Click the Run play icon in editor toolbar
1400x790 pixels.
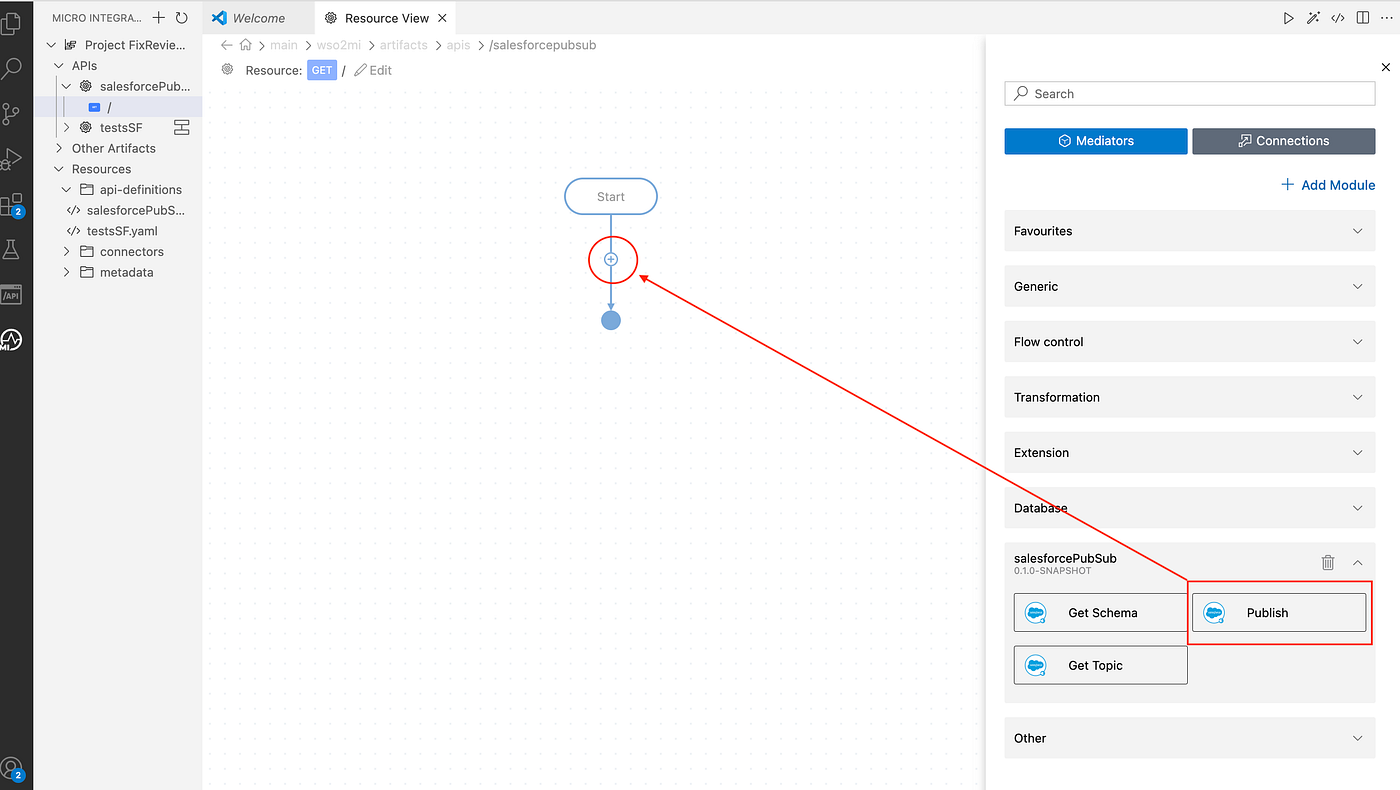[1289, 18]
